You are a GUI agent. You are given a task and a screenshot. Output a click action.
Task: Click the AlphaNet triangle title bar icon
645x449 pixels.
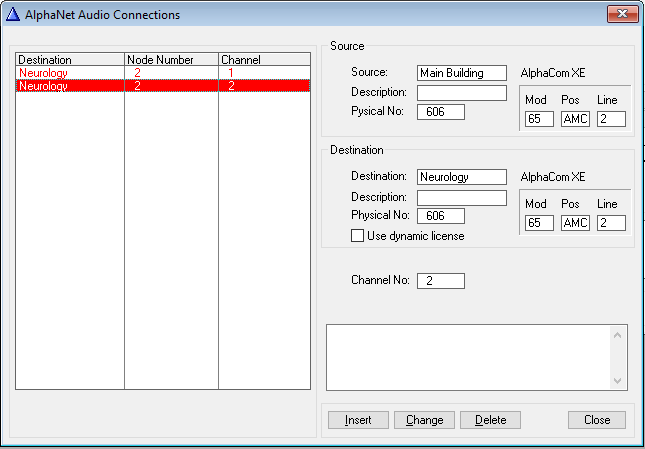[x=13, y=14]
